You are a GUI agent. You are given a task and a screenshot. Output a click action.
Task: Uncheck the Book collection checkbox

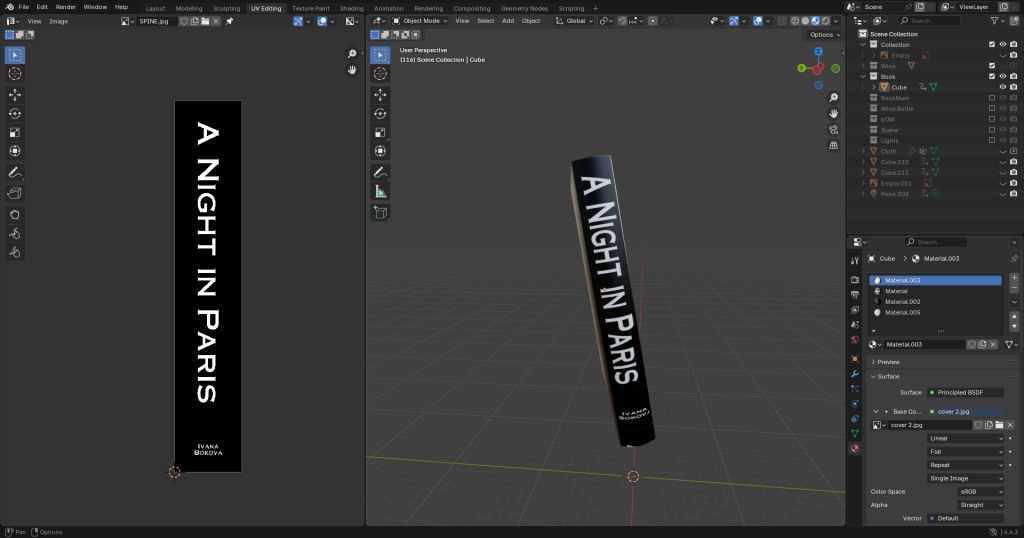pos(991,76)
